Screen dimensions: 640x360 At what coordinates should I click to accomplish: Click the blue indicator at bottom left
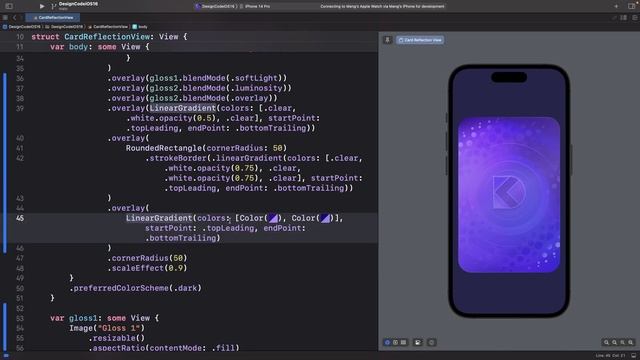pos(6,356)
